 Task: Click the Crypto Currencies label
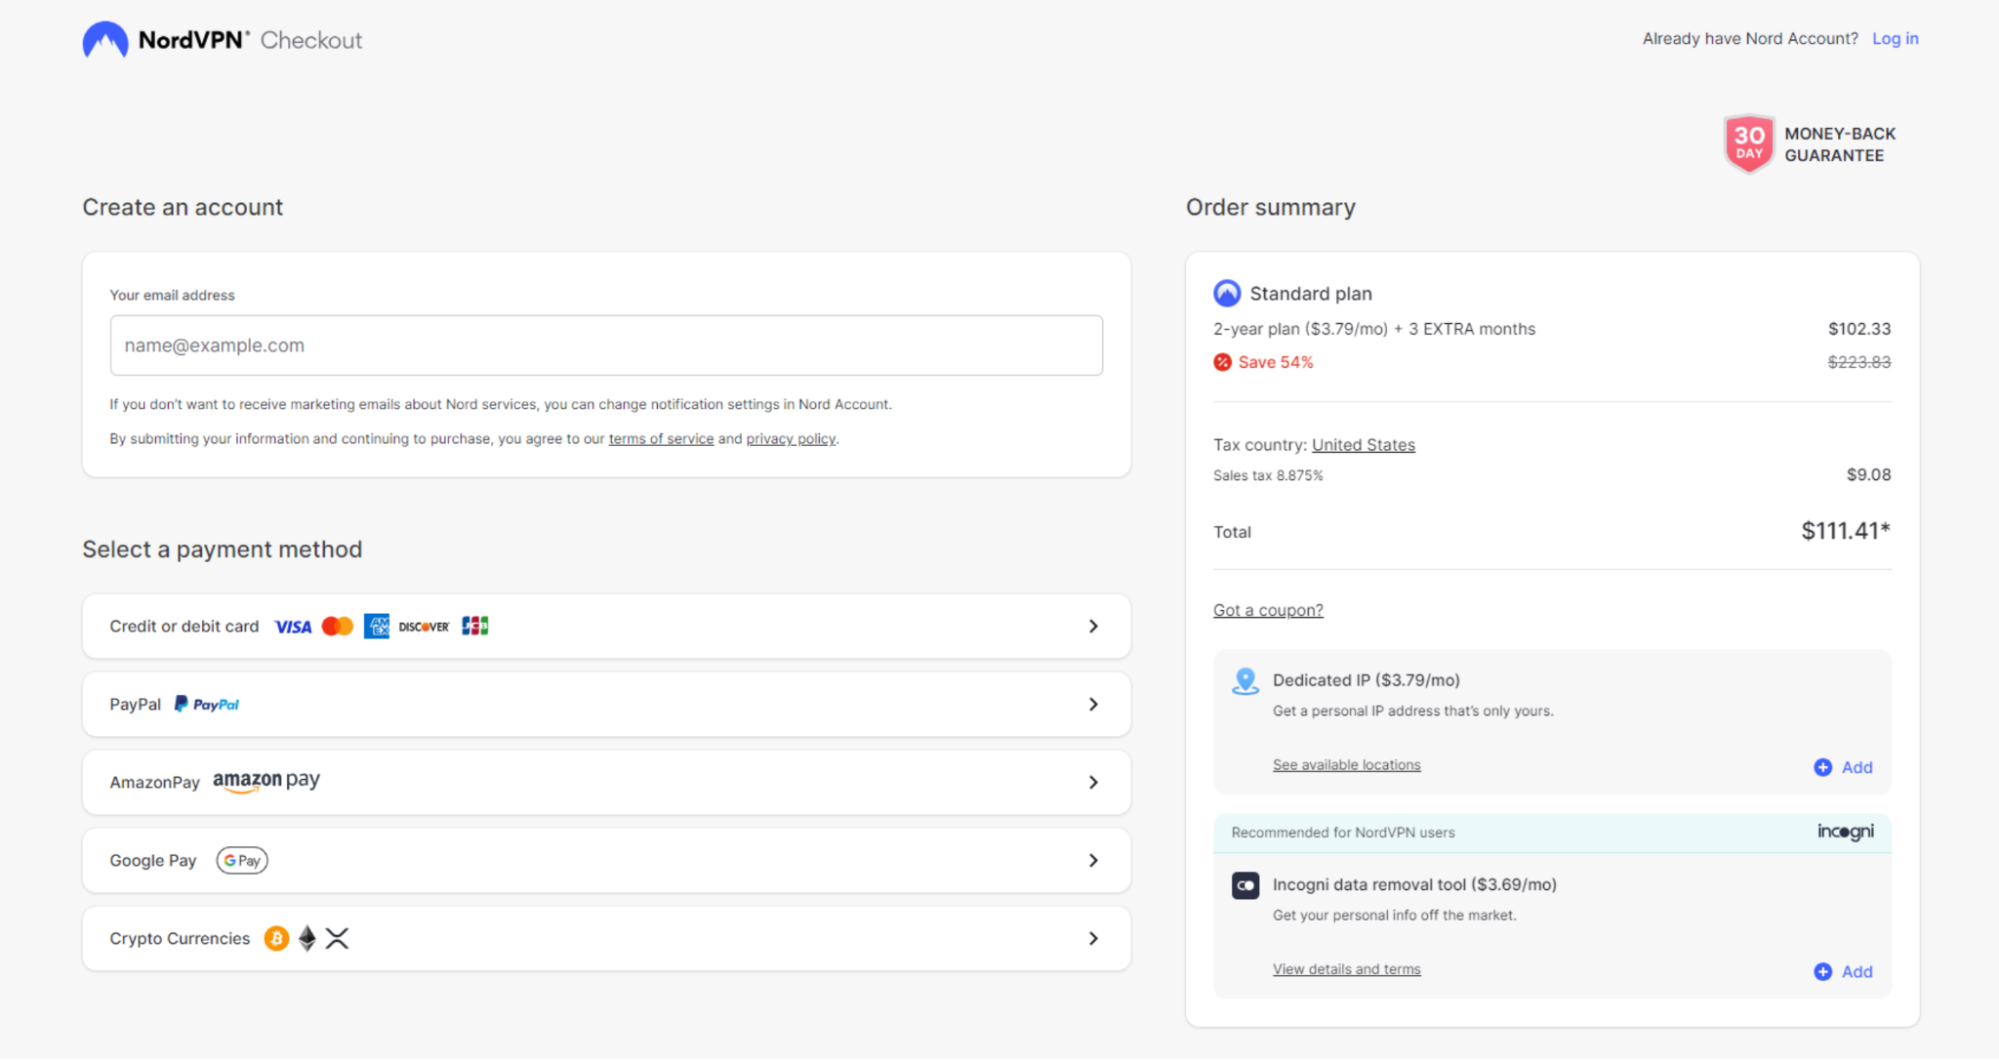point(180,938)
